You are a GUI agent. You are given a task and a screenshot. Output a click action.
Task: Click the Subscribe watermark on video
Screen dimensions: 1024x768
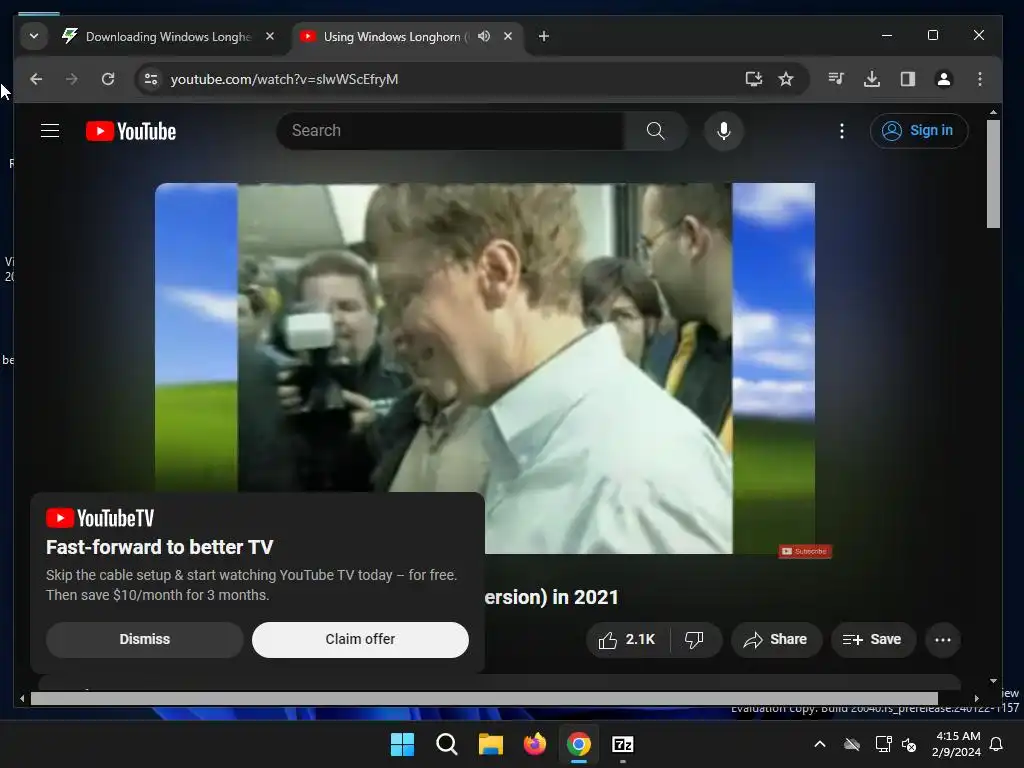tap(805, 551)
